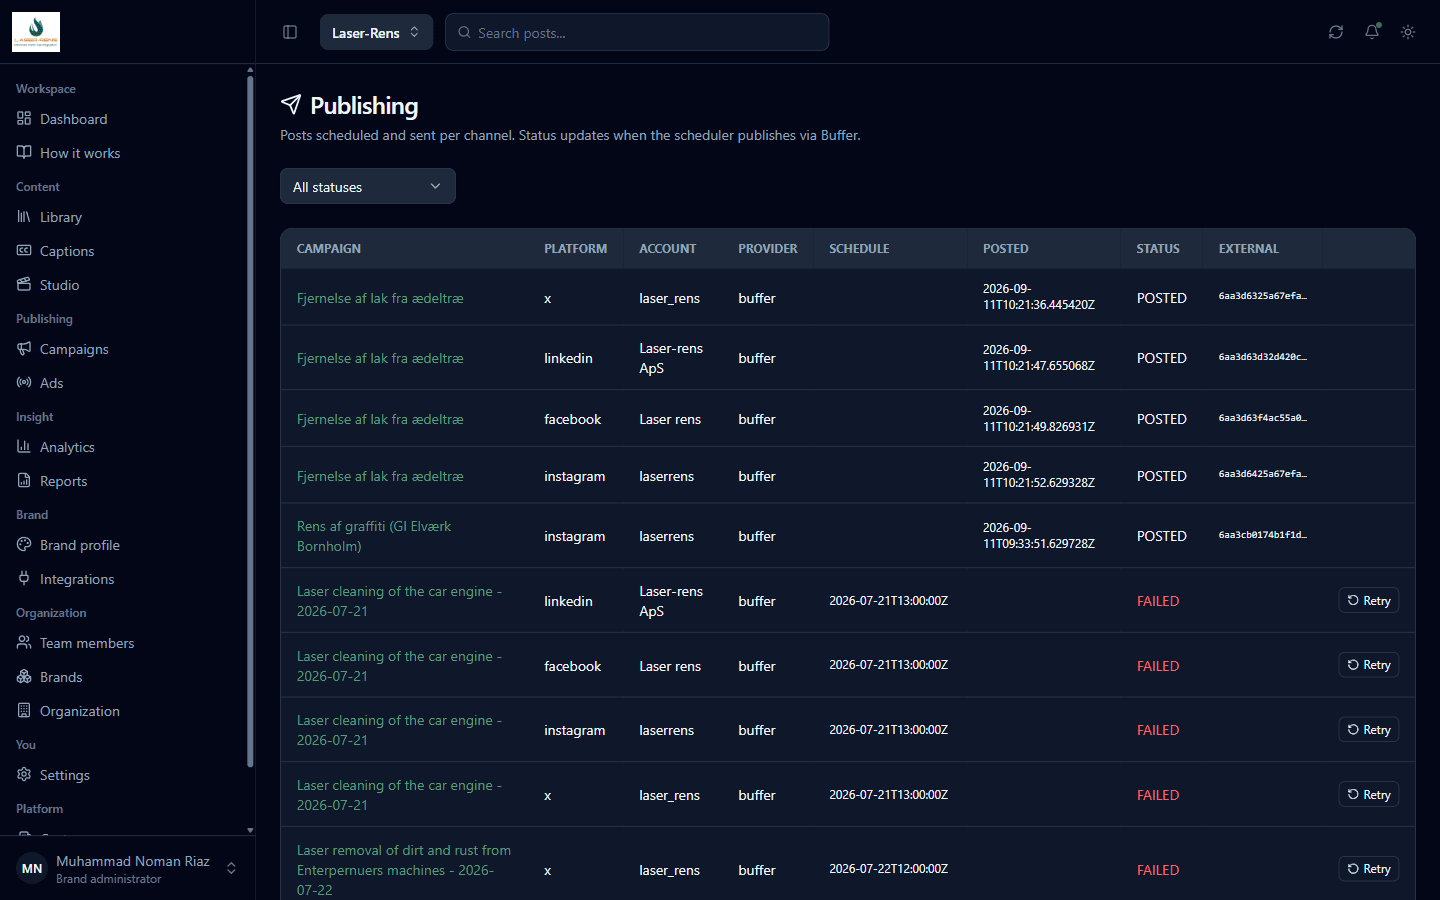Click external ID 6aa3d6325a67efa…
This screenshot has width=1440, height=900.
click(x=1262, y=296)
